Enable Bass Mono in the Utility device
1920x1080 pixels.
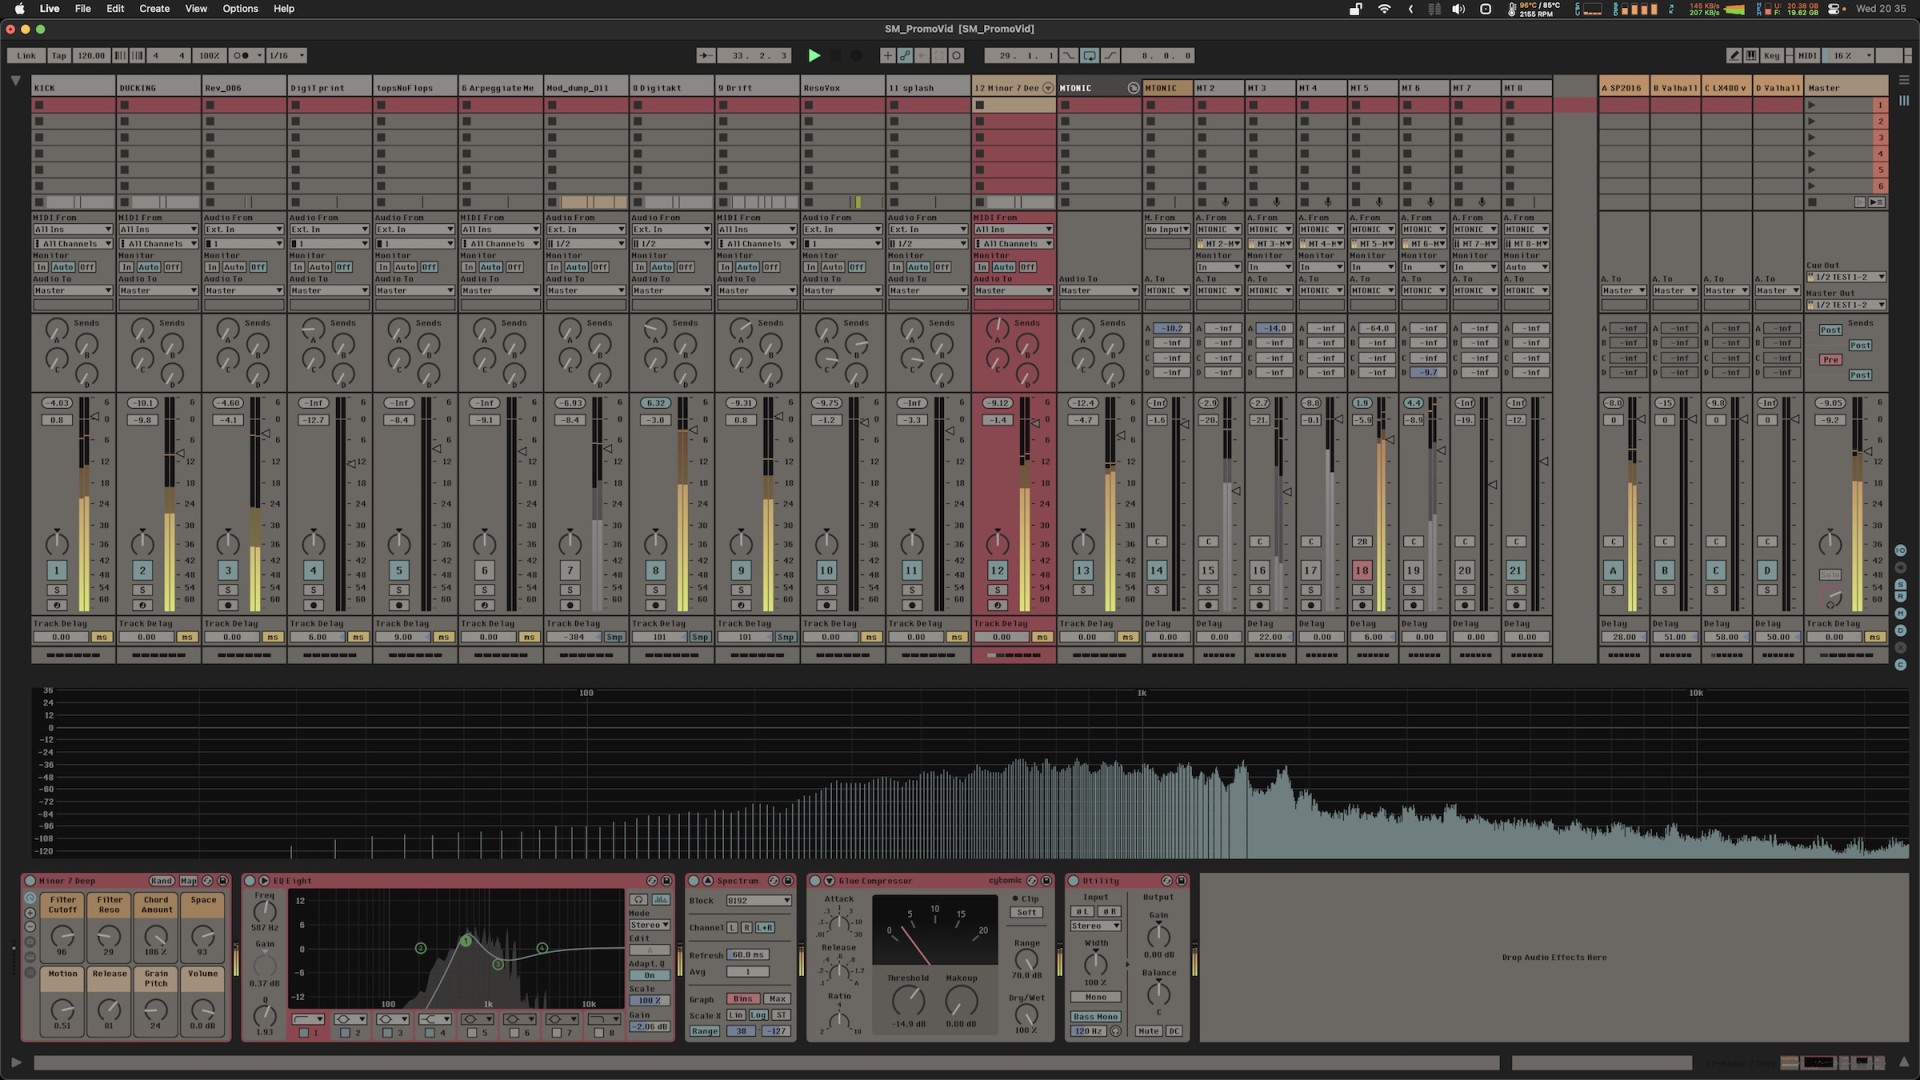(1097, 1016)
